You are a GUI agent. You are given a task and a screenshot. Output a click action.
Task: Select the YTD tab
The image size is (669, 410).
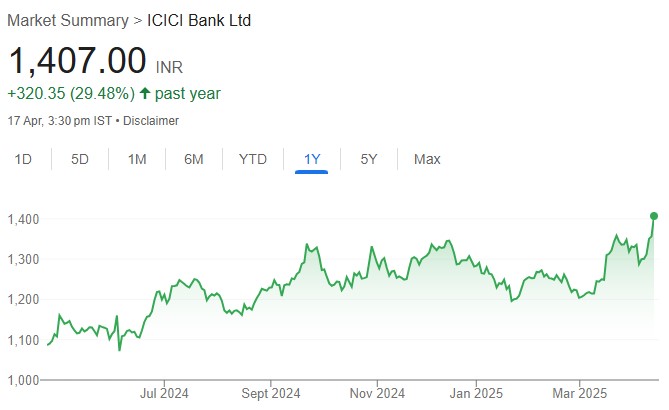point(252,159)
